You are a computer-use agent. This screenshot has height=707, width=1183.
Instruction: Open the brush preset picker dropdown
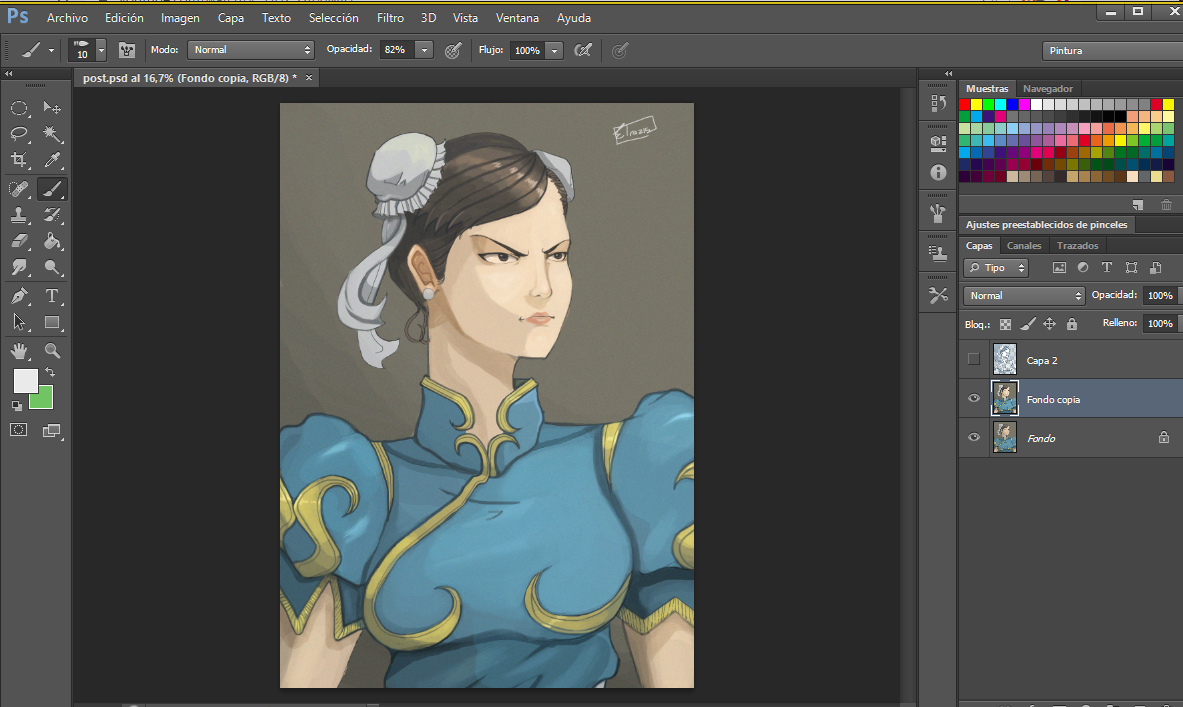tap(101, 50)
